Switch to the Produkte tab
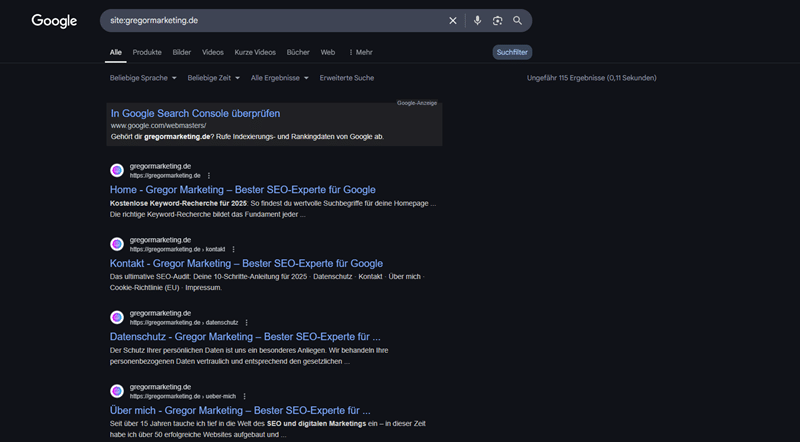 coord(147,52)
